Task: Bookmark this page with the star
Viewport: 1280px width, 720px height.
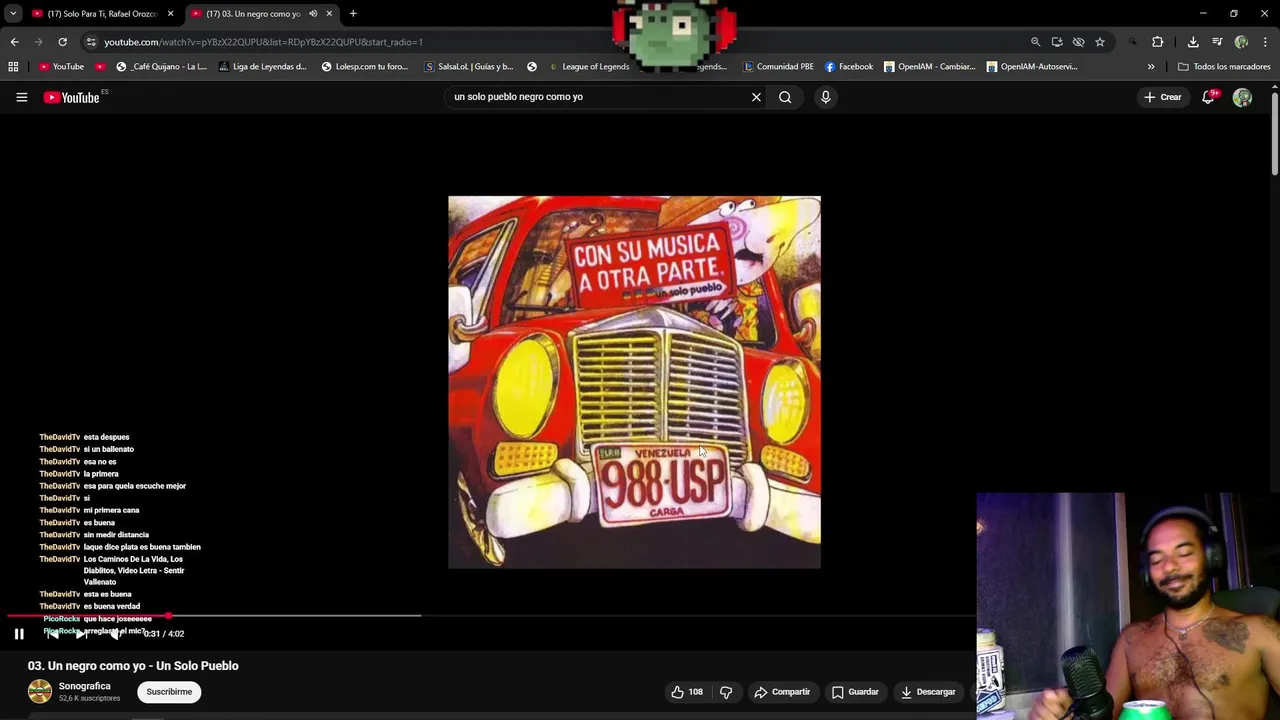Action: point(1100,42)
